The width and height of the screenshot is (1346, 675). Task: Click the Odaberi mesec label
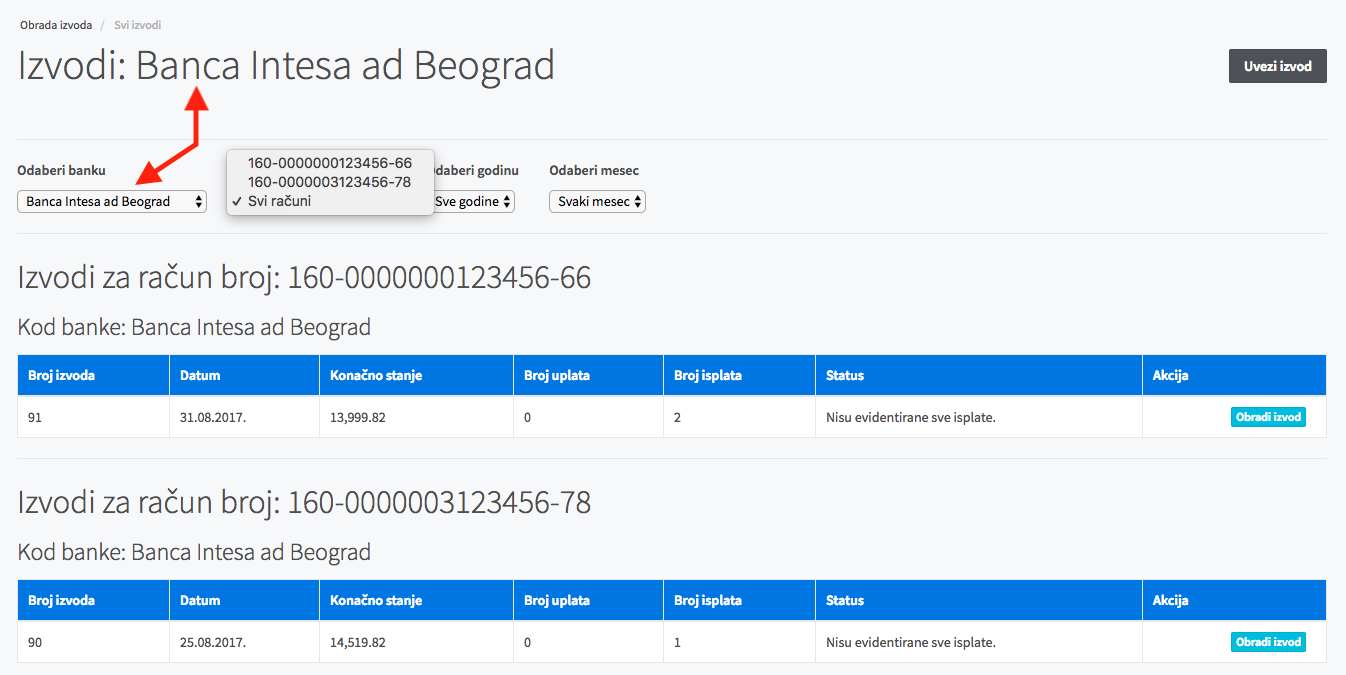[594, 171]
